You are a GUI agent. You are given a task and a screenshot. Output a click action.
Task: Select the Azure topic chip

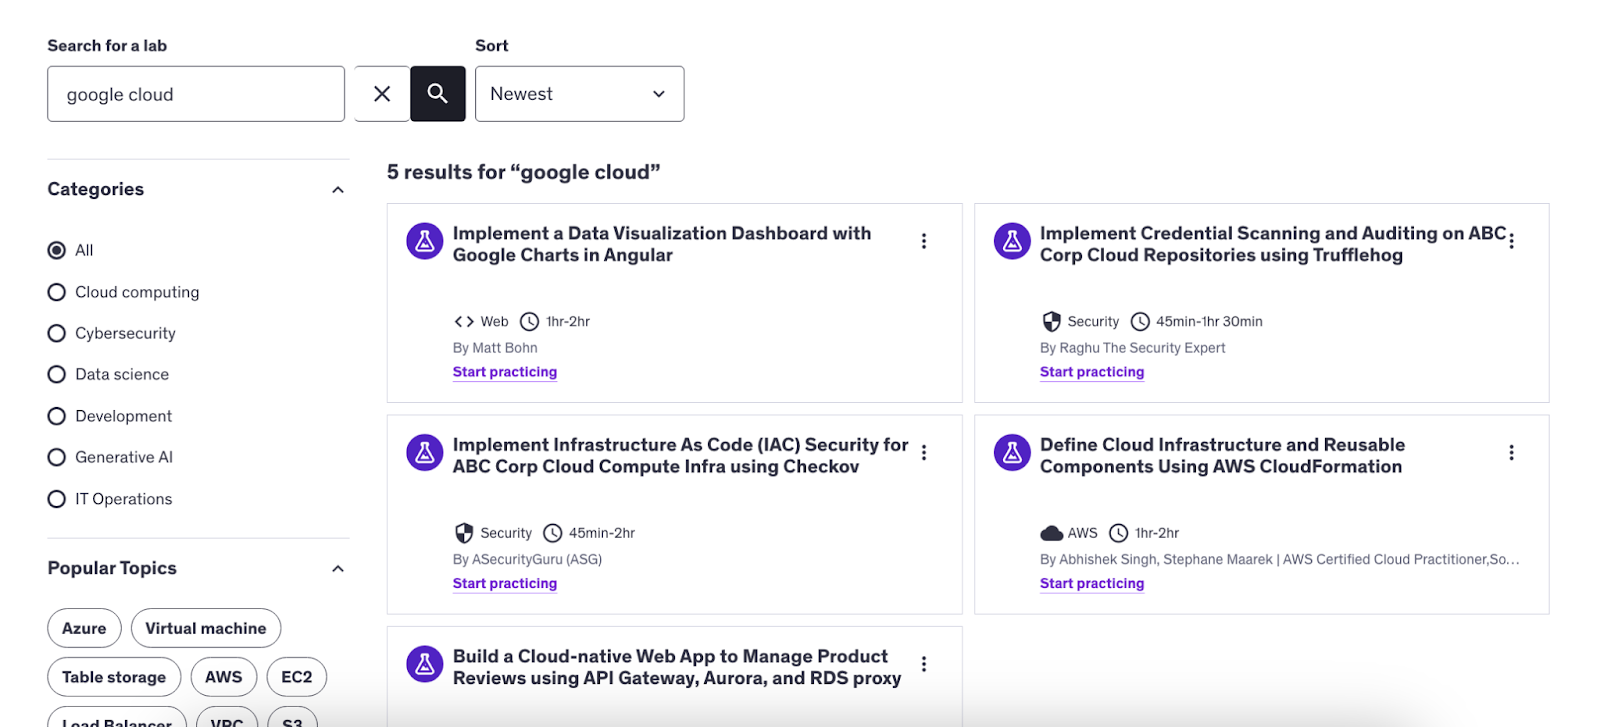point(84,628)
